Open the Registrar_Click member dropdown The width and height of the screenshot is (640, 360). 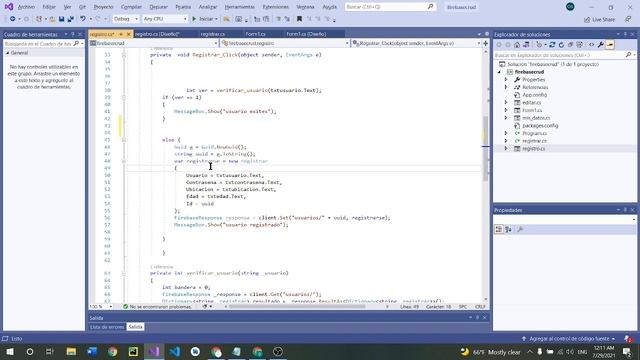[416, 43]
